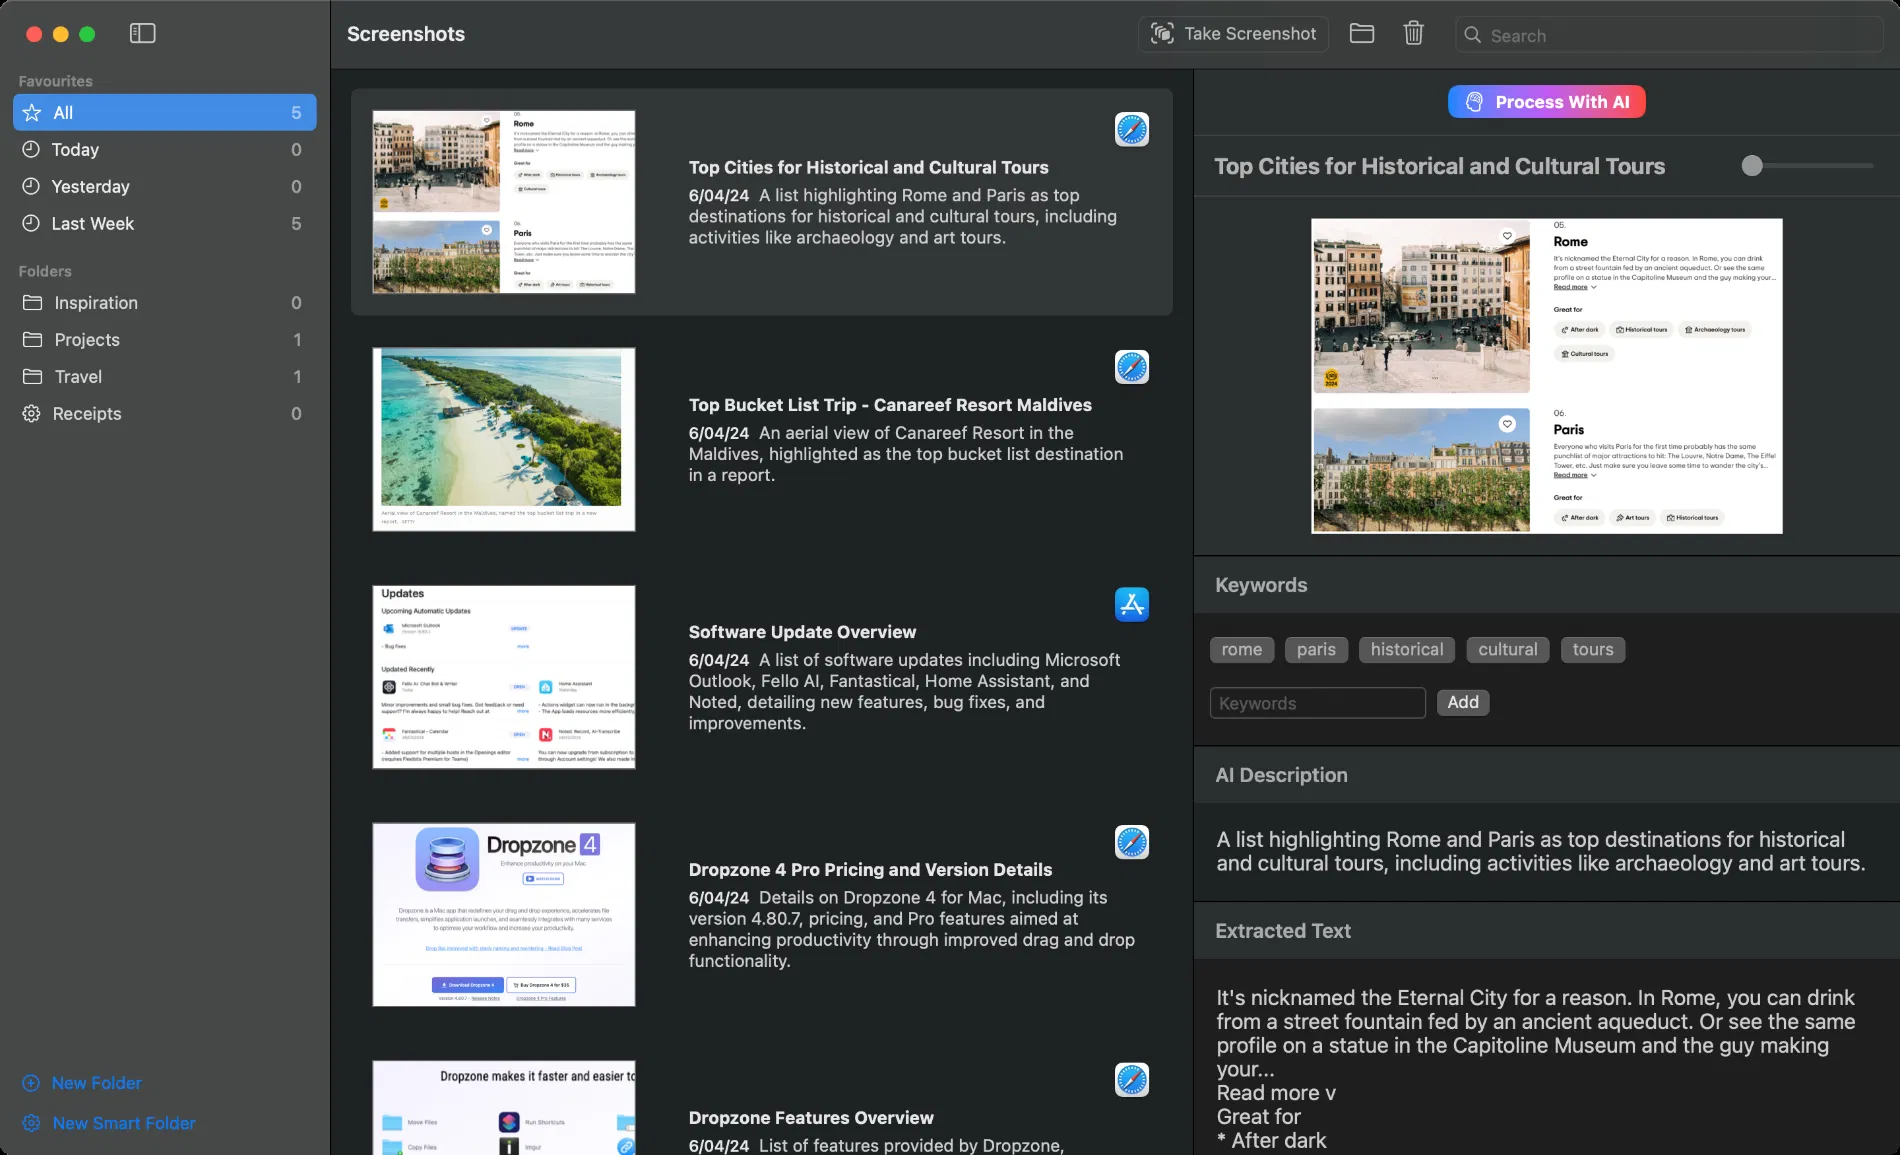Open the Travel folder

78,377
